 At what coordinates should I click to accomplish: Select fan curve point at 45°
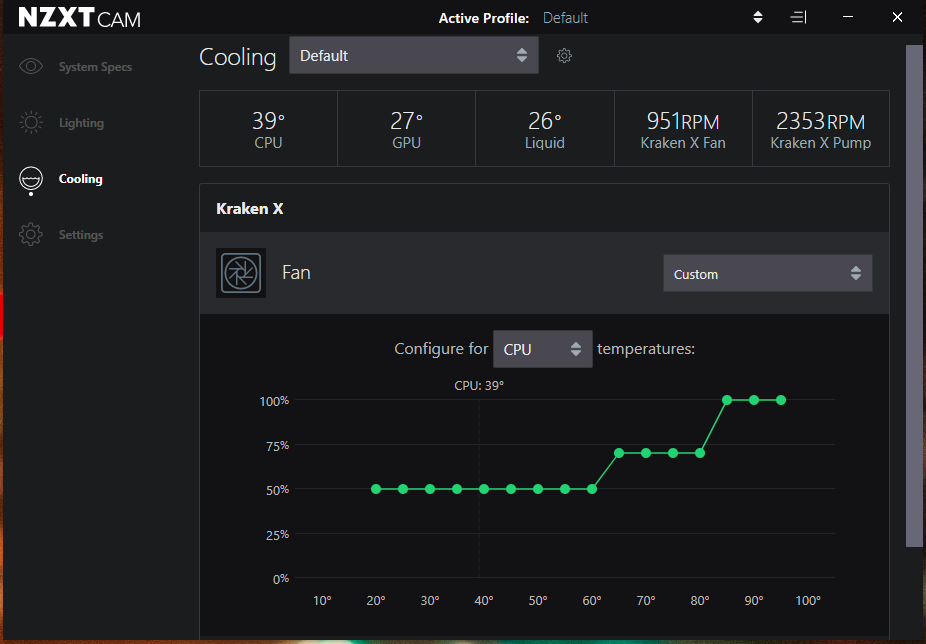(x=511, y=489)
